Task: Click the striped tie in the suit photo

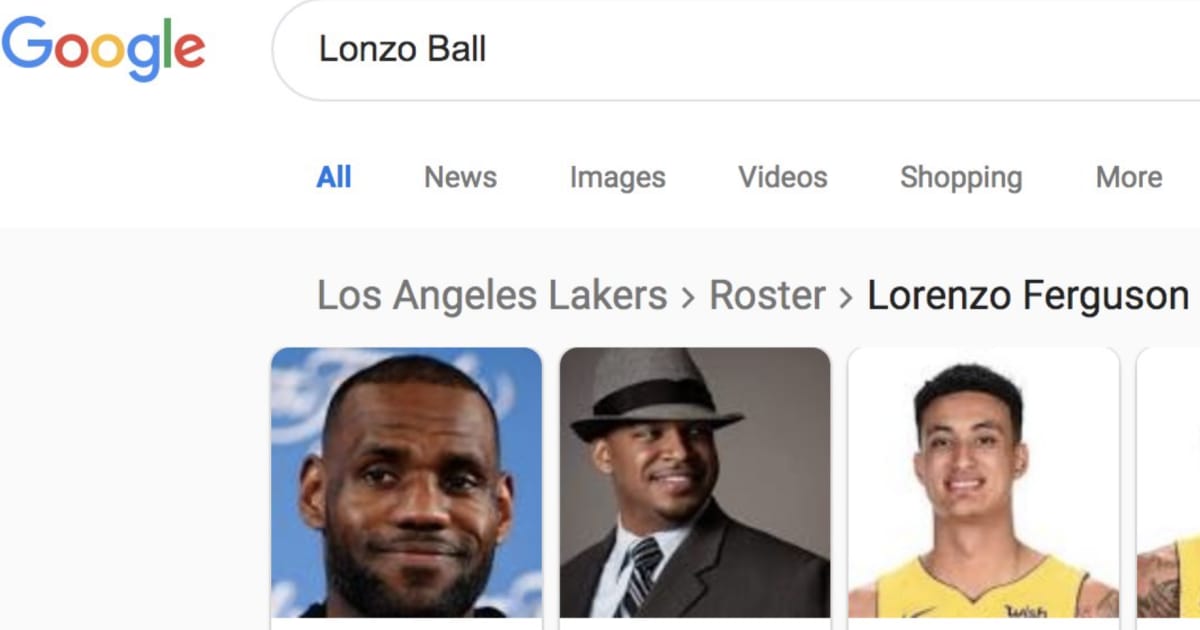Action: (x=638, y=575)
